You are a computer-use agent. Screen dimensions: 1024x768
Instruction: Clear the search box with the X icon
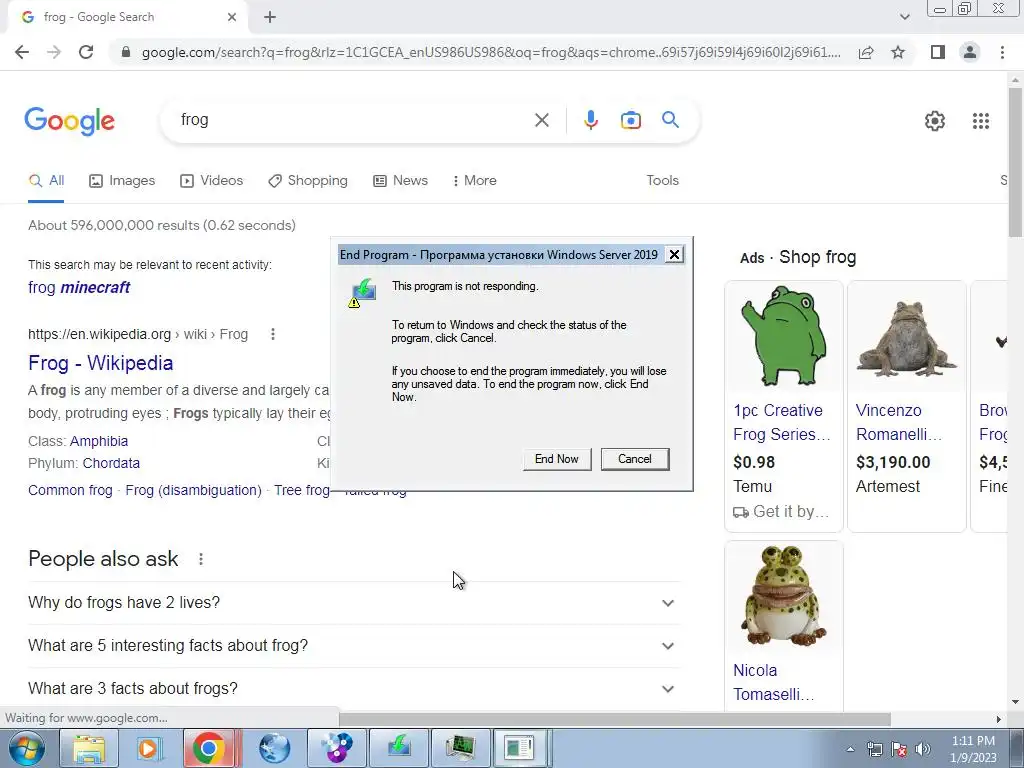[541, 120]
